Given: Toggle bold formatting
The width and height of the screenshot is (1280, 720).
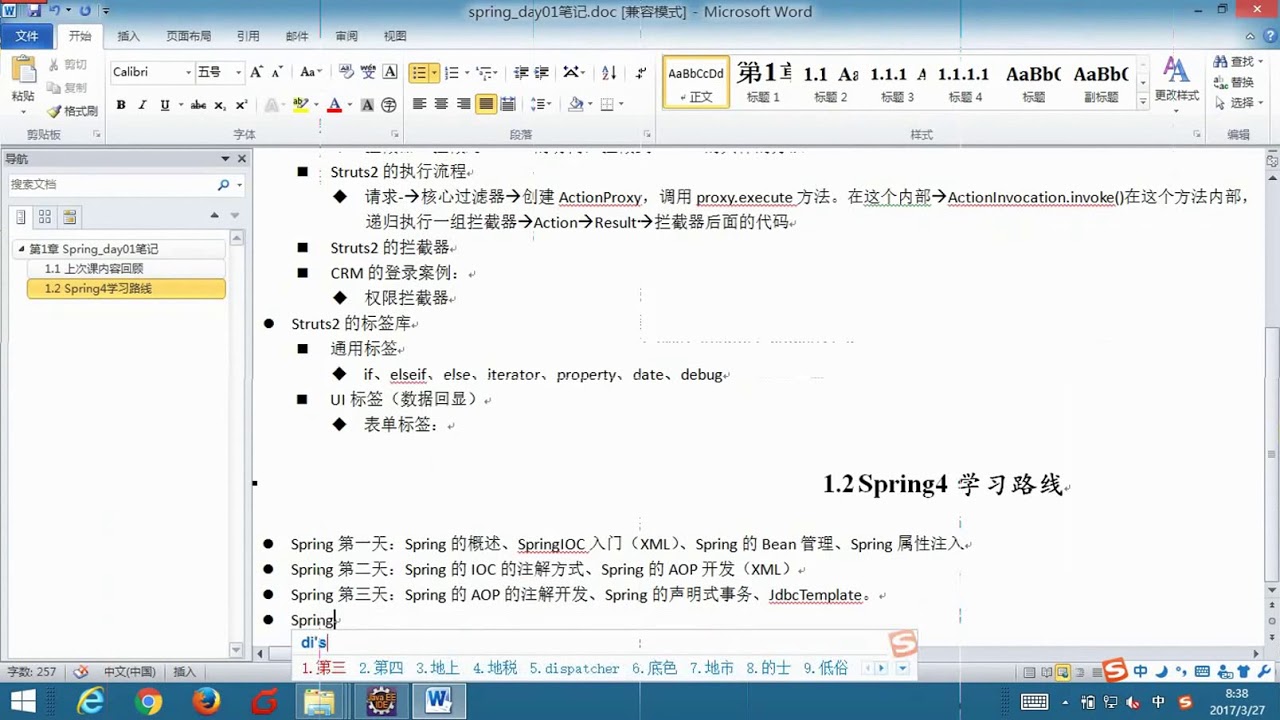Looking at the screenshot, I should [120, 105].
